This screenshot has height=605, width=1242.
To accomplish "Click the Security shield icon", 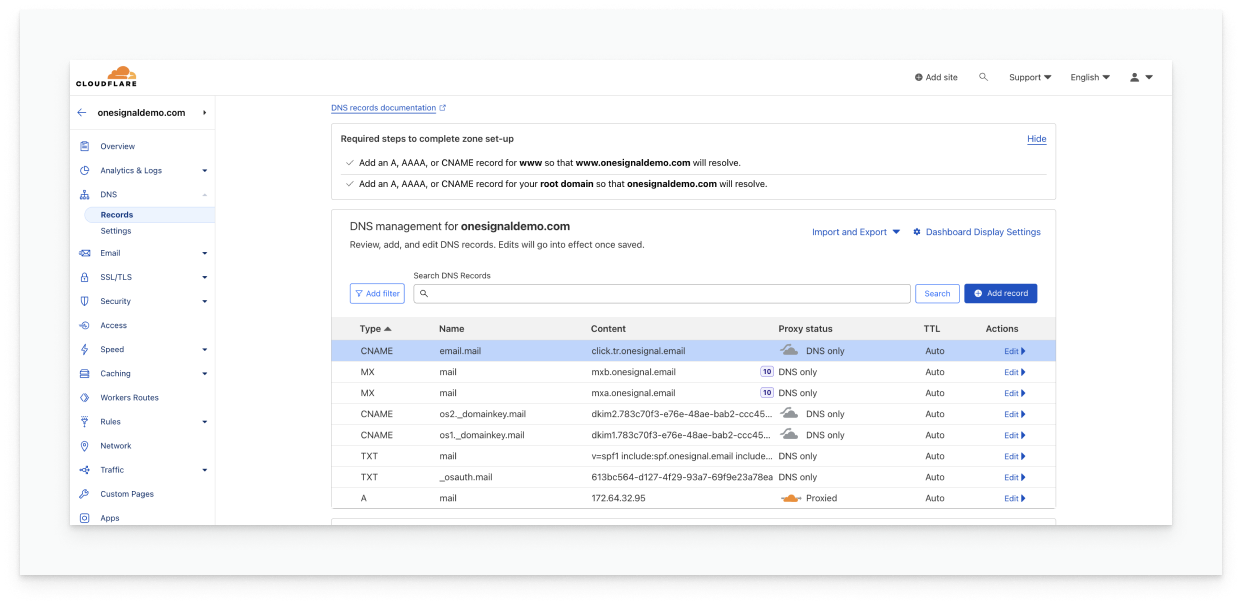I will [85, 301].
